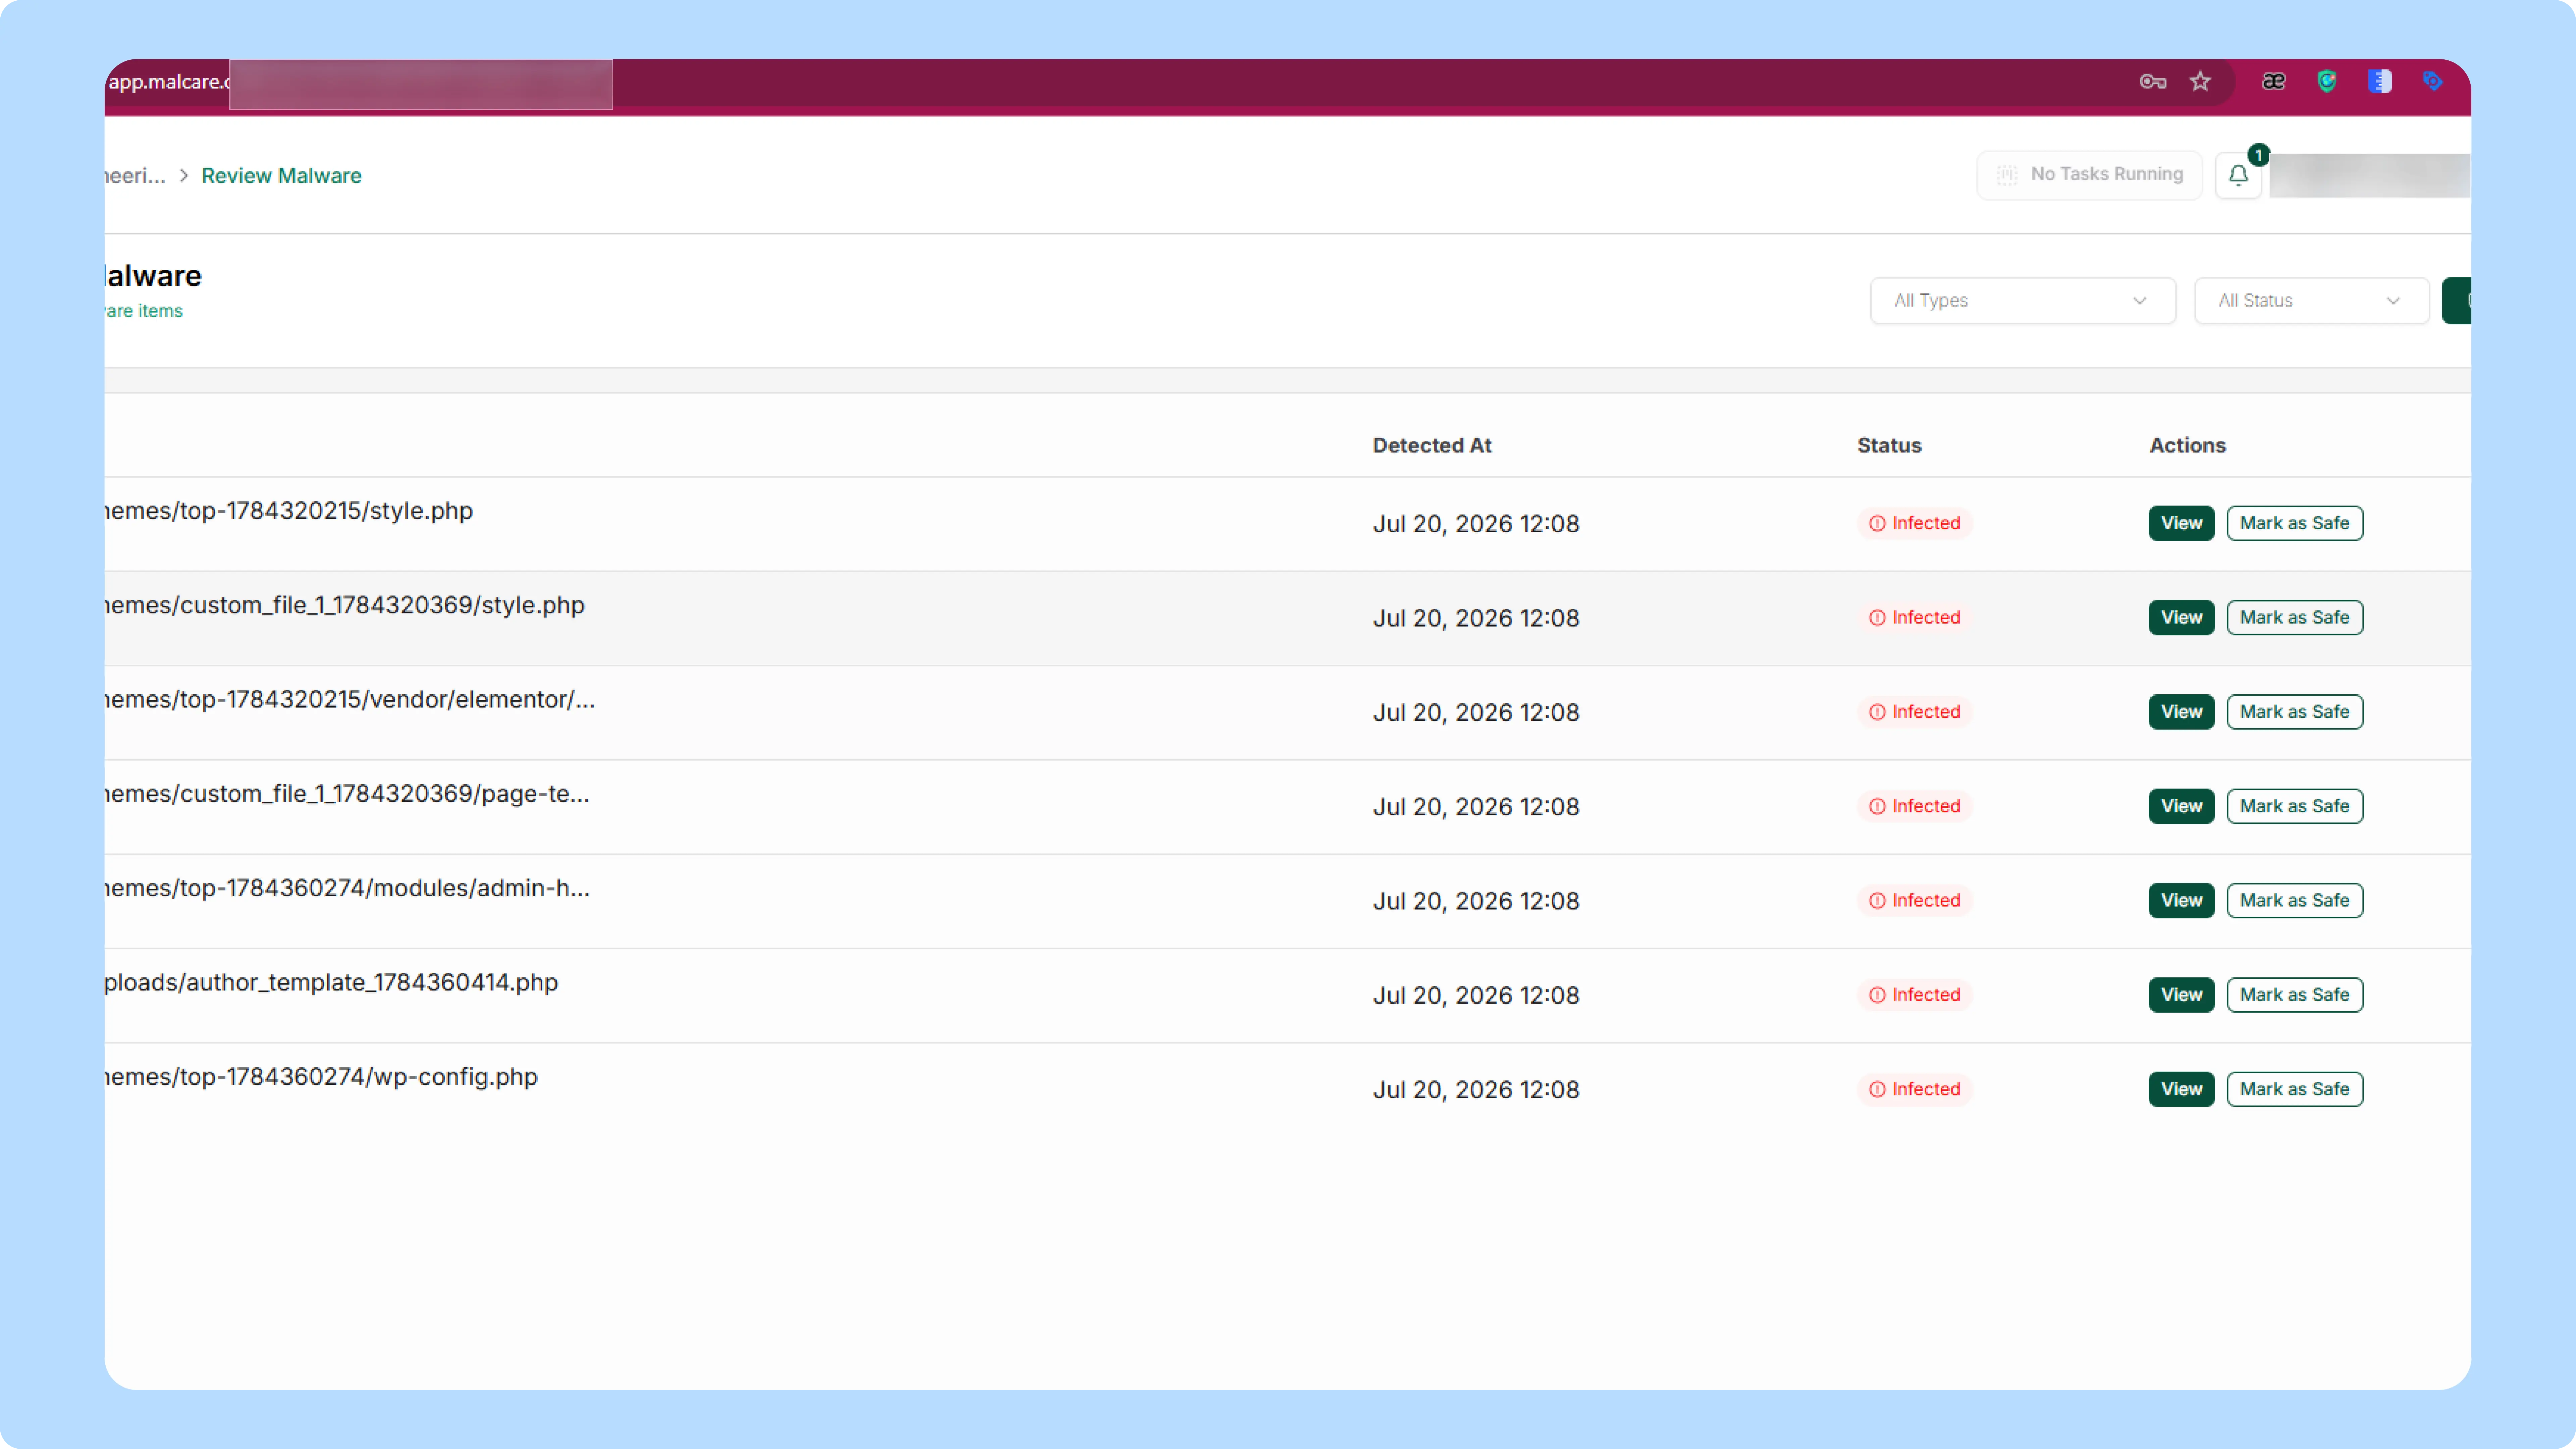2576x1449 pixels.
Task: Open the green shield extension icon
Action: pyautogui.click(x=2327, y=82)
